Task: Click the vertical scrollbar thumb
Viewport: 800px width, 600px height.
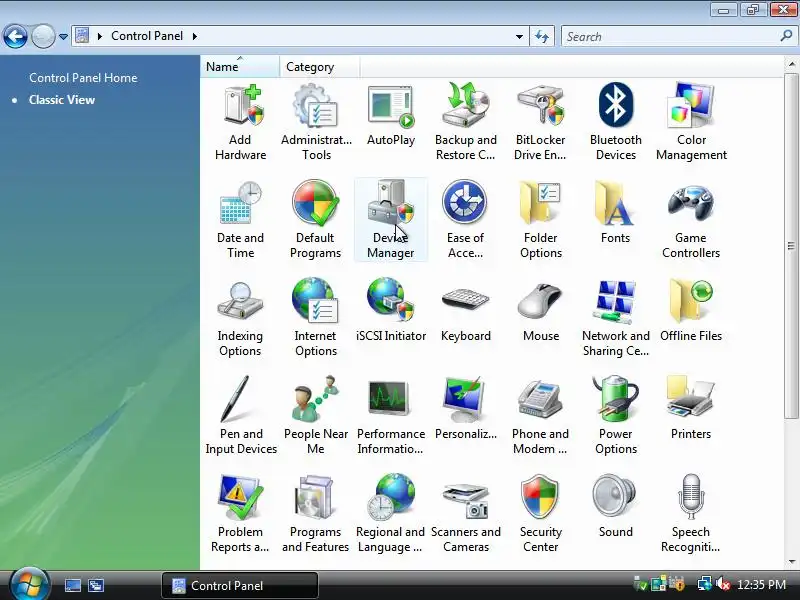Action: 792,246
